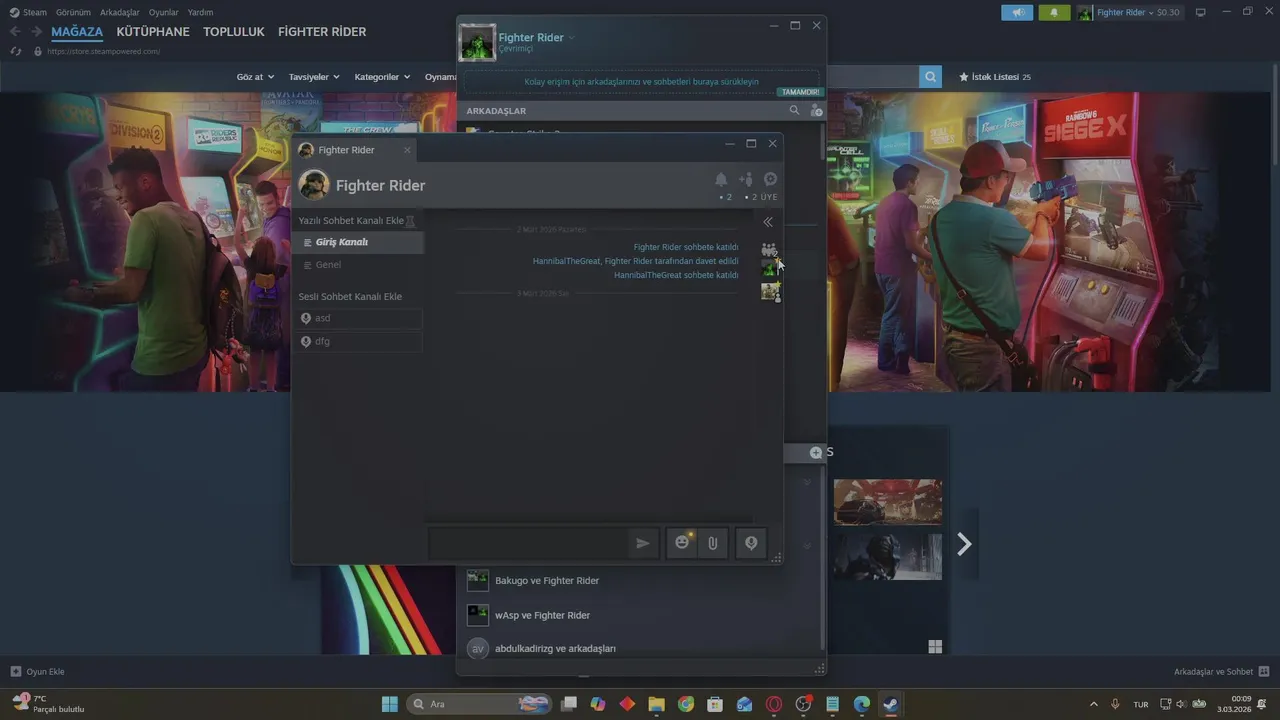Switch to the Giriş Kanalı text channel

(358, 242)
